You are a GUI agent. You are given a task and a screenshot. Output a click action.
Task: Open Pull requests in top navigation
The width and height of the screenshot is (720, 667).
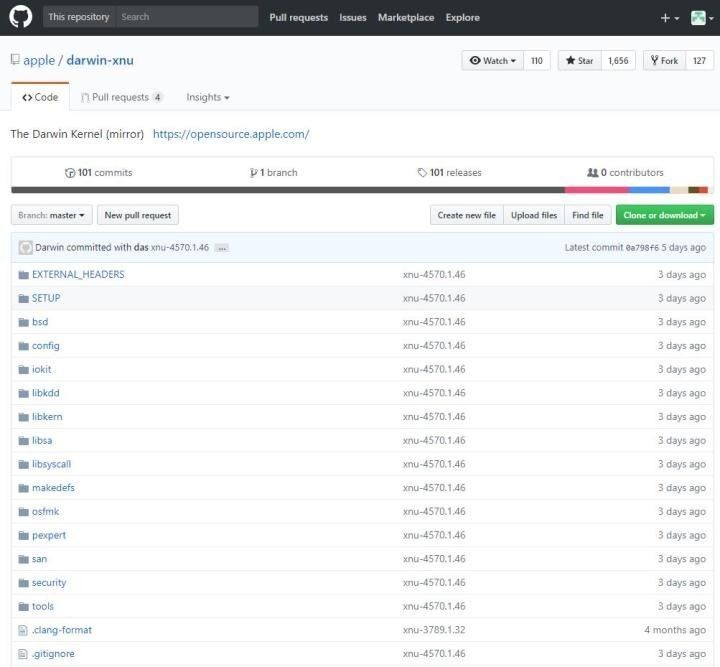pos(298,17)
